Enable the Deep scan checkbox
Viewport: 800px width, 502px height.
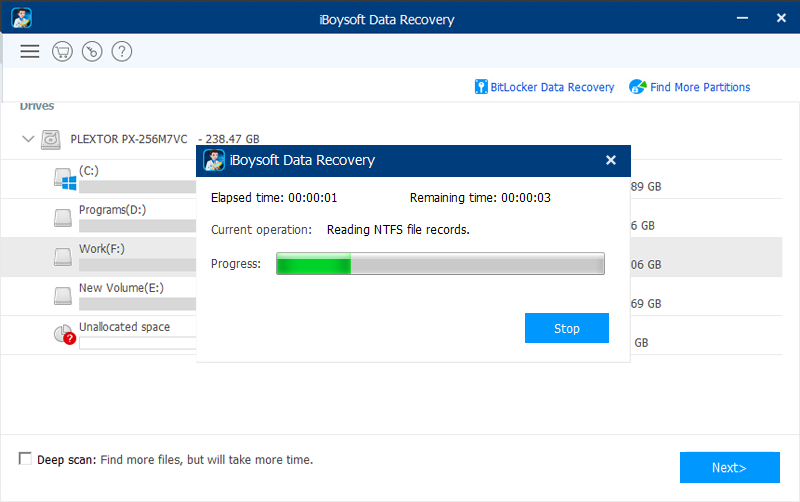(25, 459)
